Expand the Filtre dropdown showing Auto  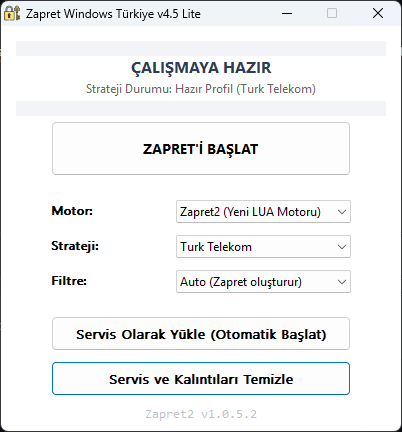(x=263, y=282)
